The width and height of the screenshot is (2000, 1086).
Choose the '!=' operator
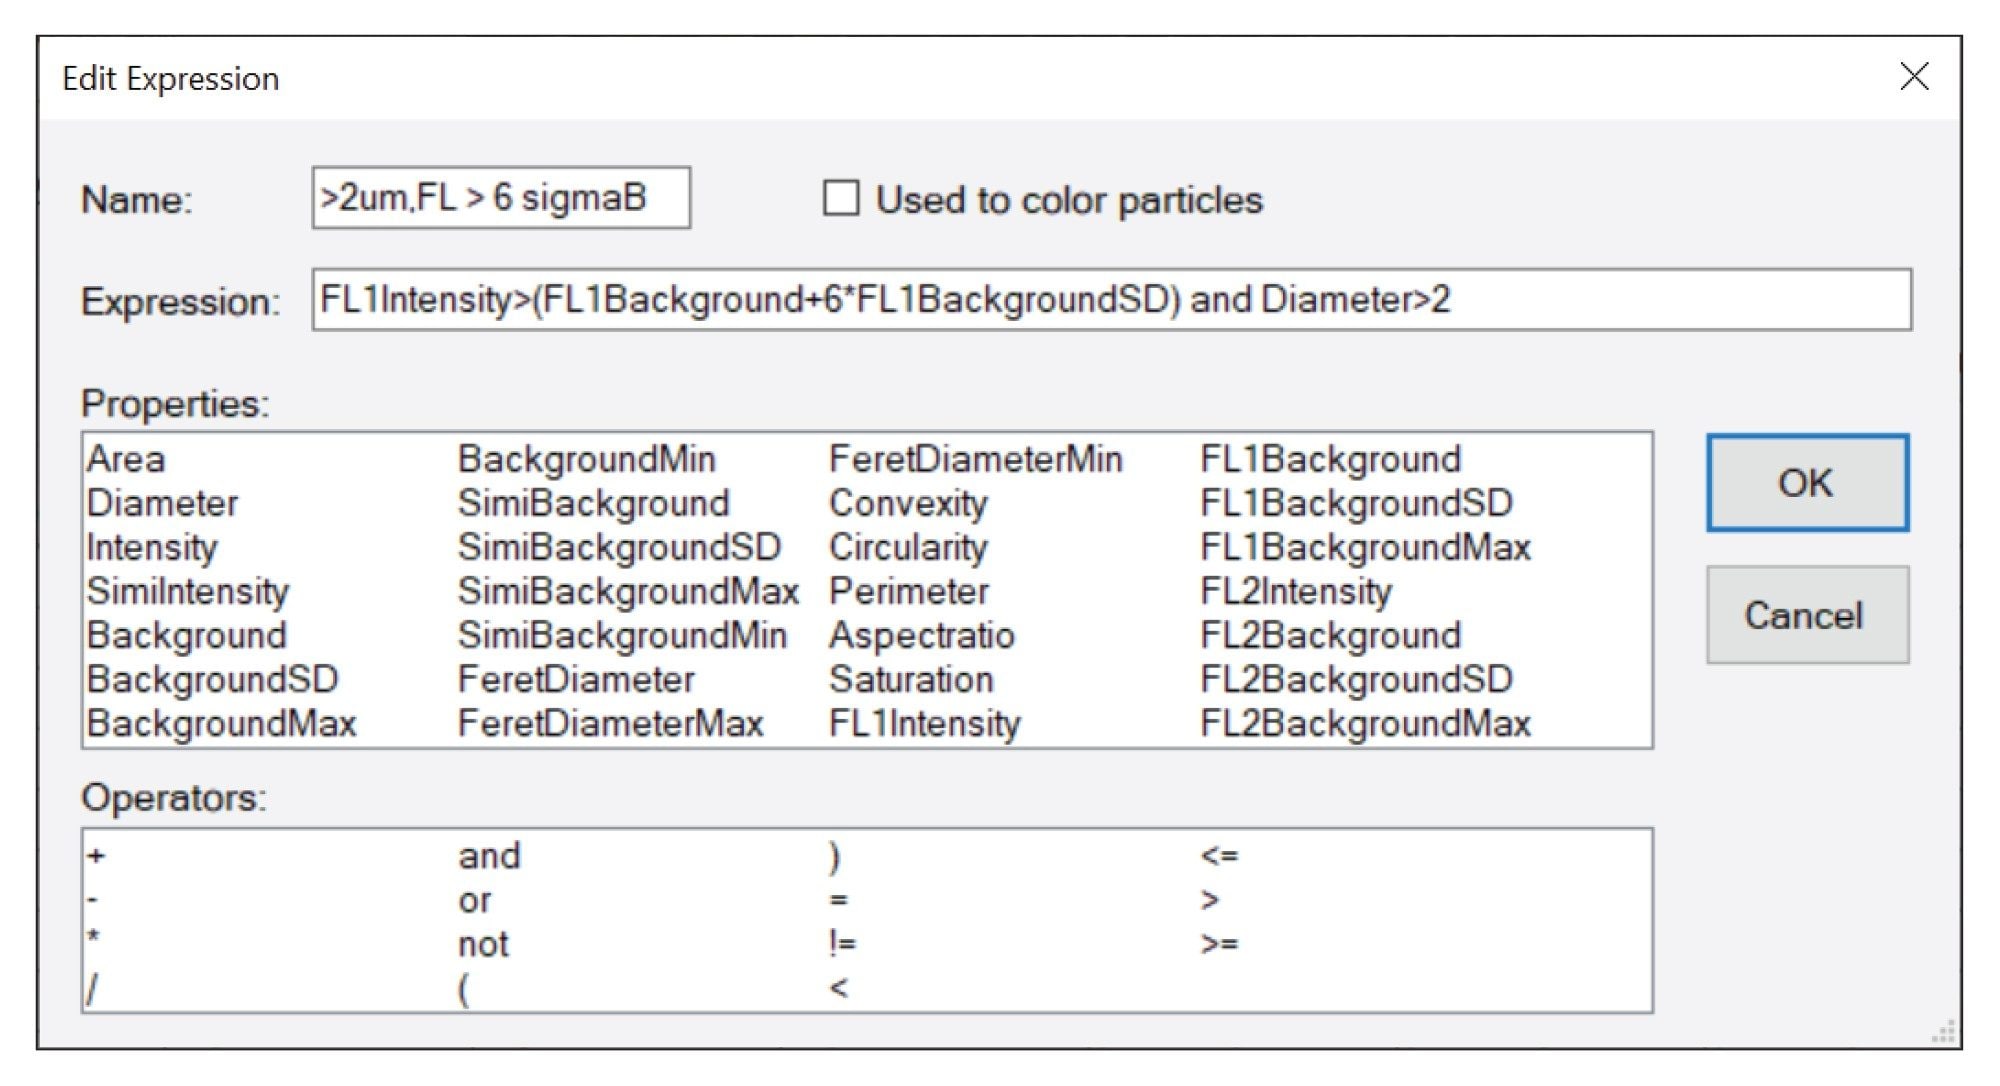(838, 942)
